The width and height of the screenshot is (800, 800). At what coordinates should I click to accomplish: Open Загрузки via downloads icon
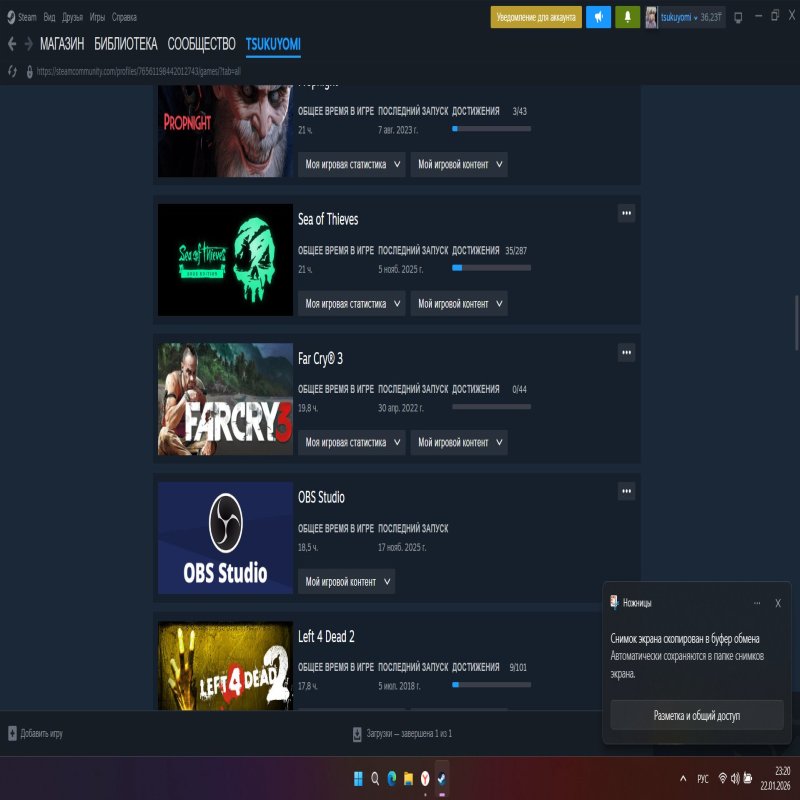tap(357, 732)
